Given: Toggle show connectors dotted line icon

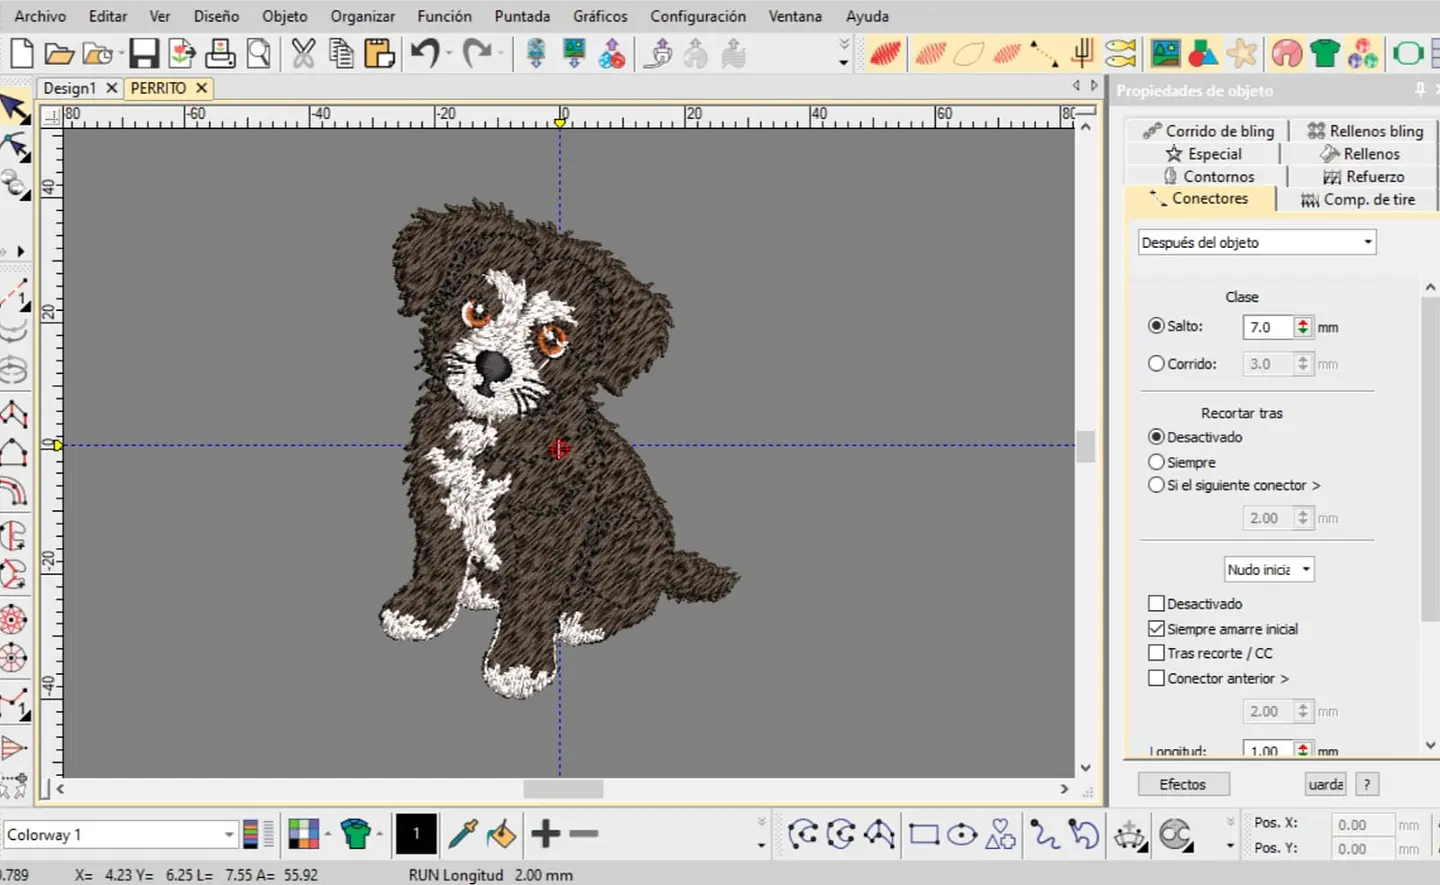Looking at the screenshot, I should [x=1044, y=53].
